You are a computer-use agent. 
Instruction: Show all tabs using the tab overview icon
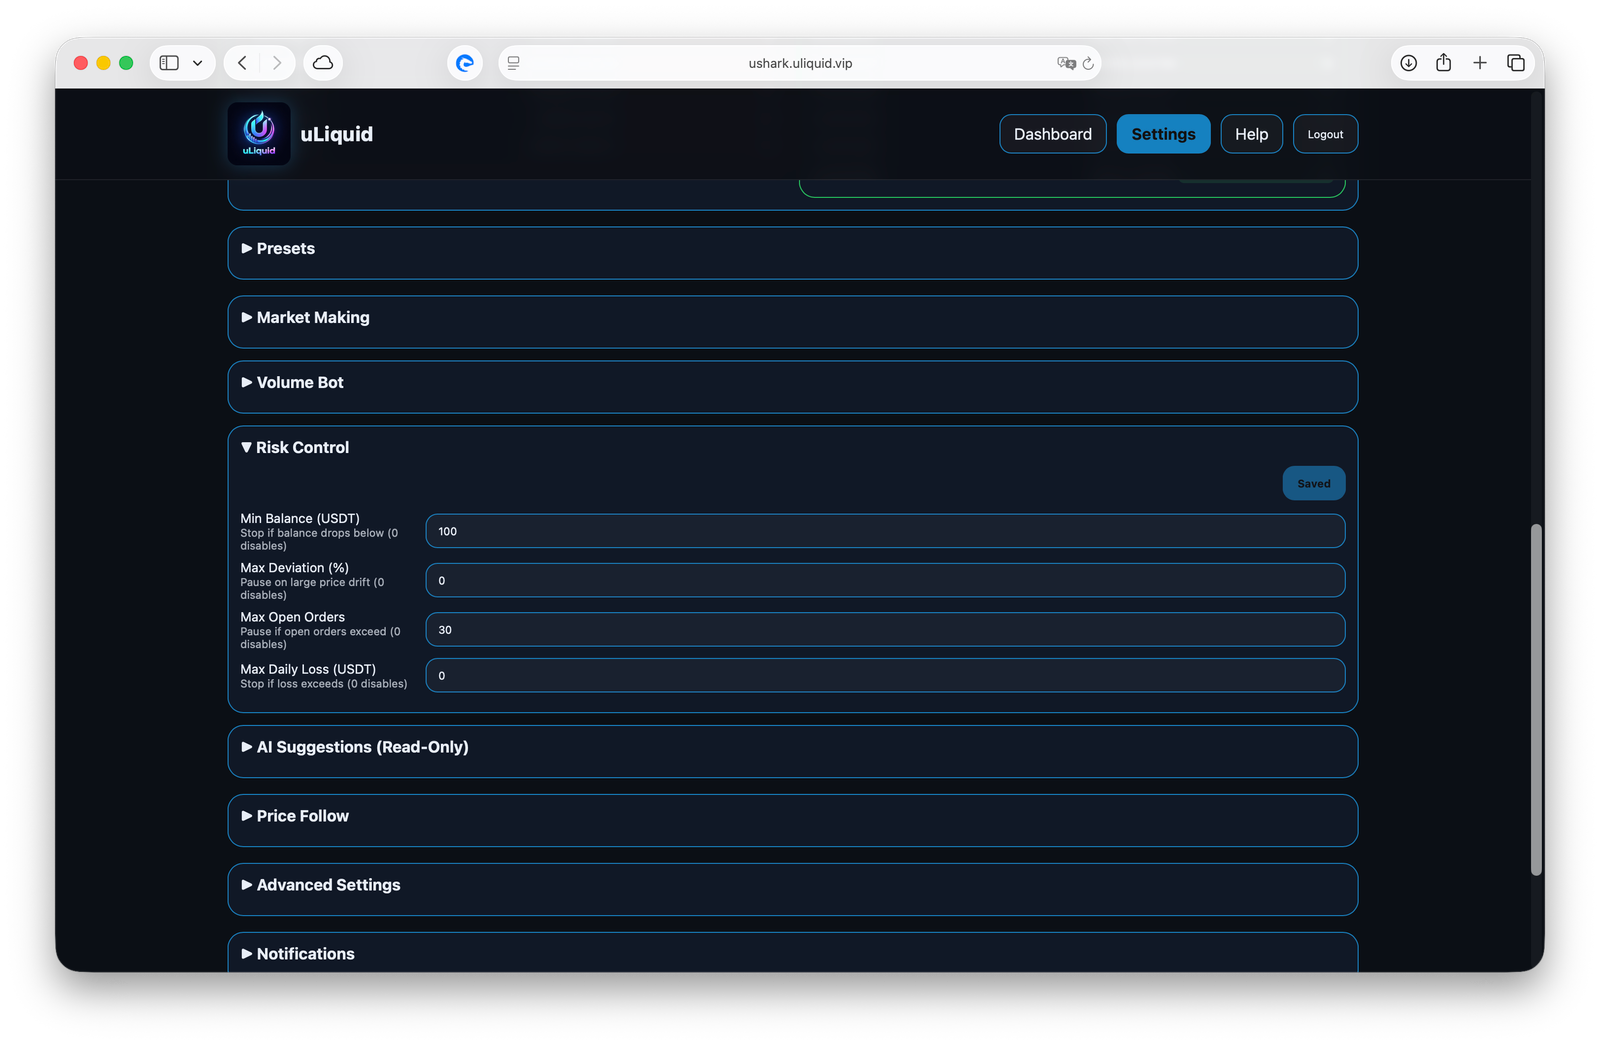coord(1516,62)
